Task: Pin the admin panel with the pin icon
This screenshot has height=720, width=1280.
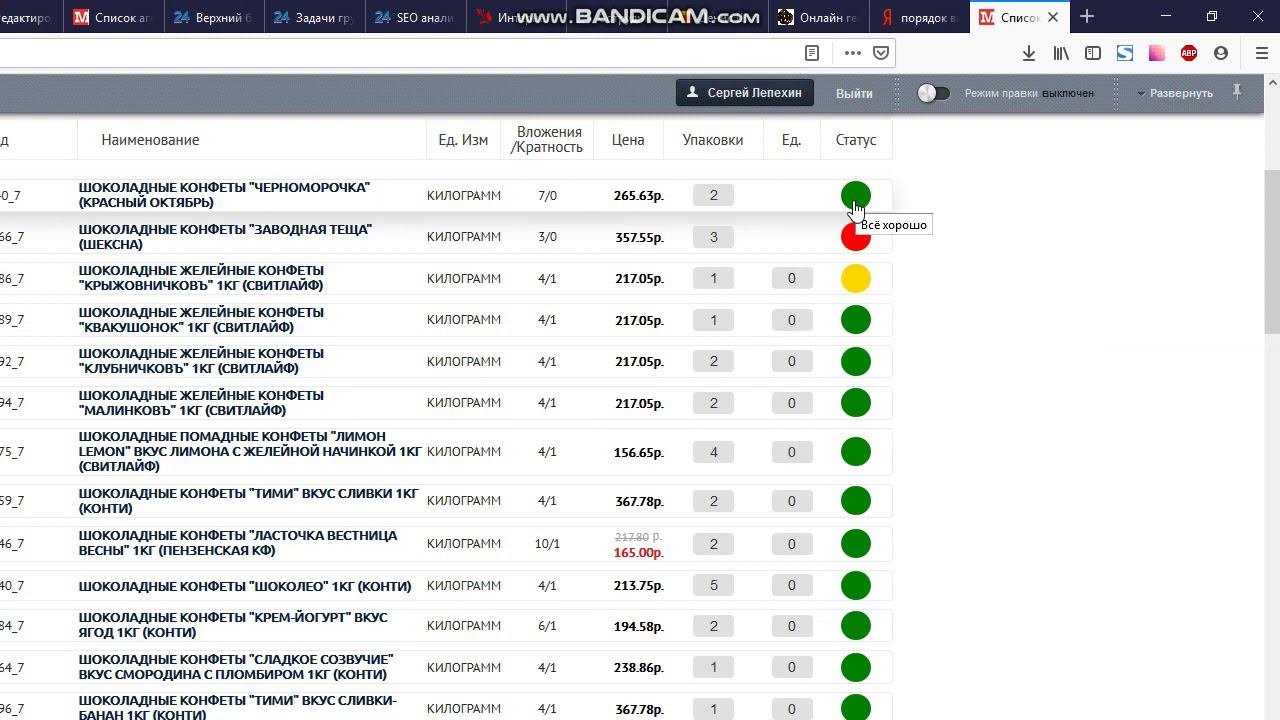Action: (1237, 92)
